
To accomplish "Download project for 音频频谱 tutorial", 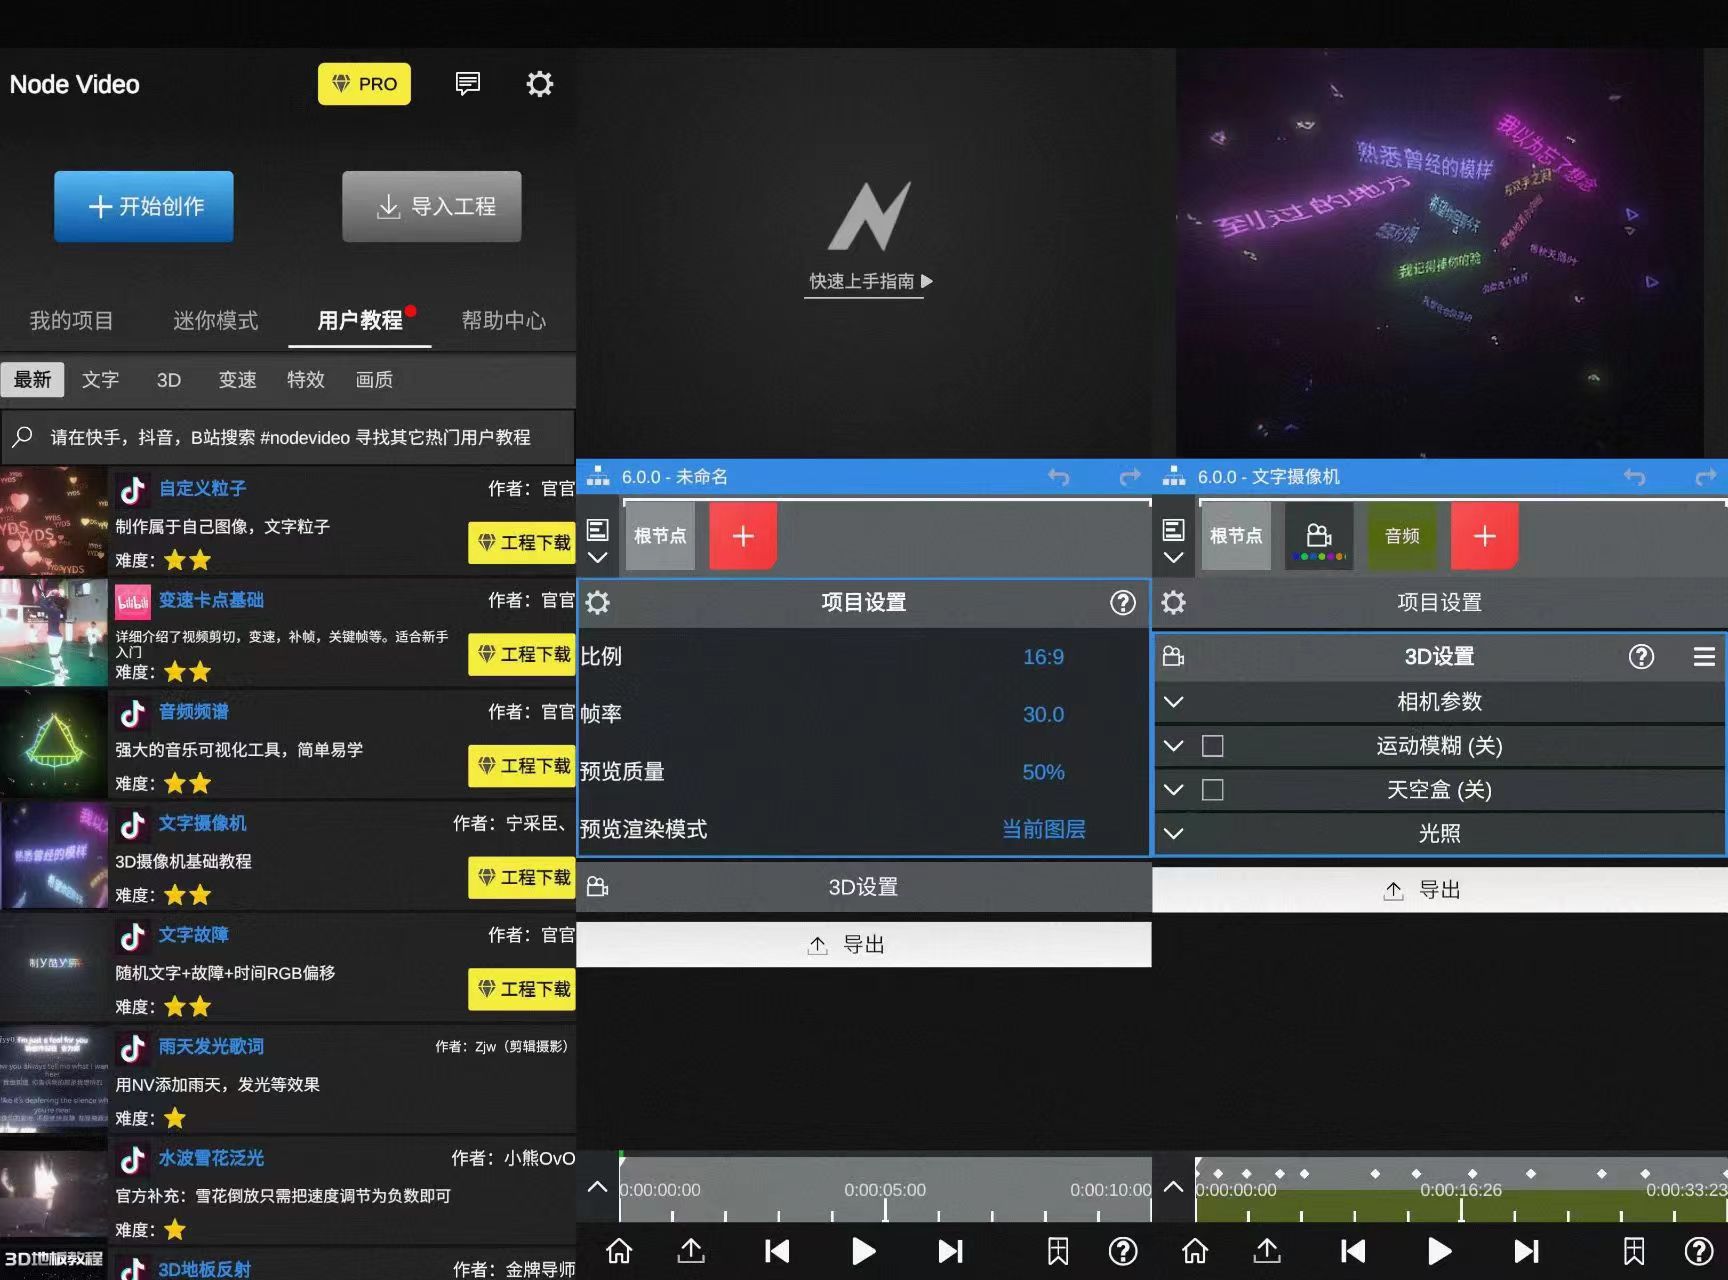I will tap(522, 766).
